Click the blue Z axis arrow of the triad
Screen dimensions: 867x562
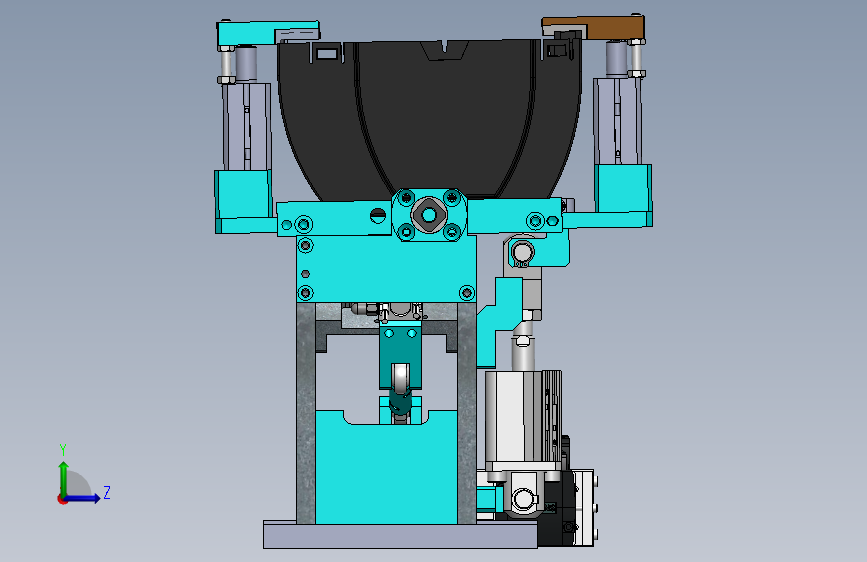click(x=83, y=498)
